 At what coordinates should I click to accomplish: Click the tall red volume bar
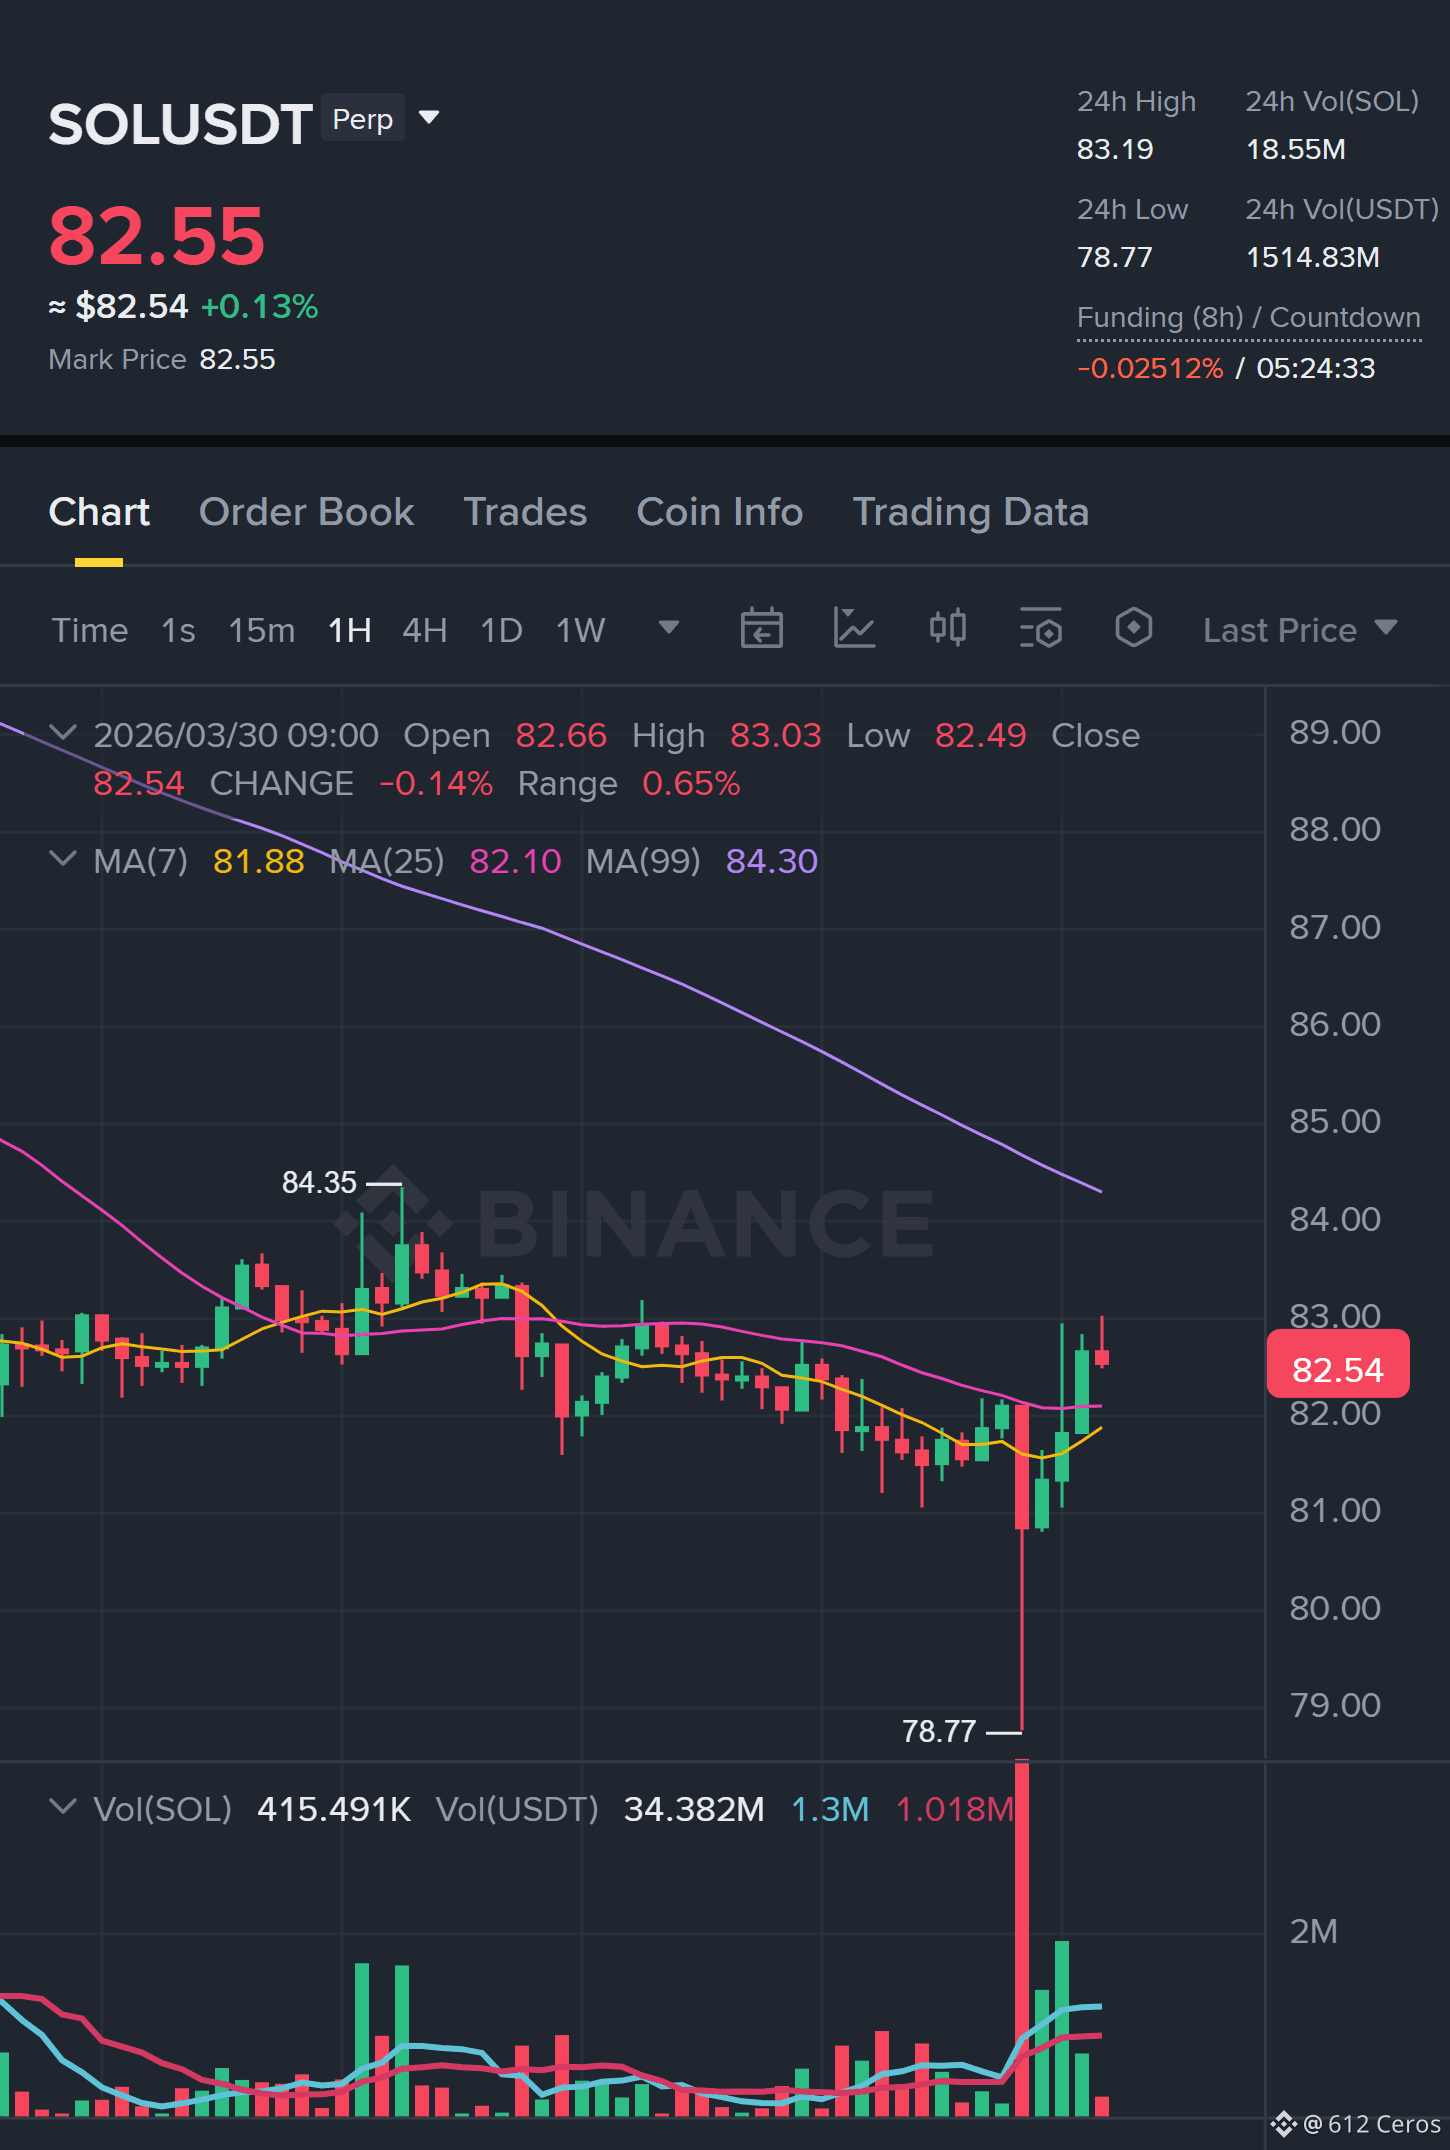(1021, 1938)
